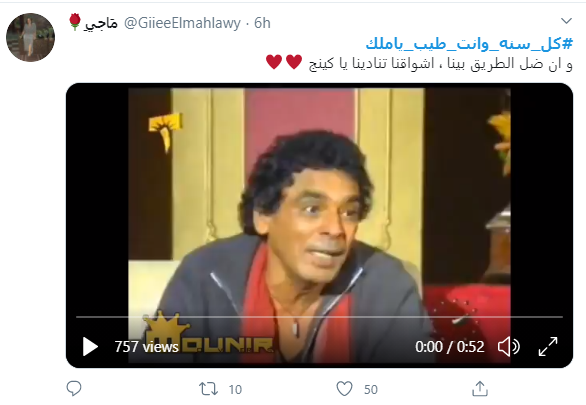Open the blue Arabic hashtag link

469,44
